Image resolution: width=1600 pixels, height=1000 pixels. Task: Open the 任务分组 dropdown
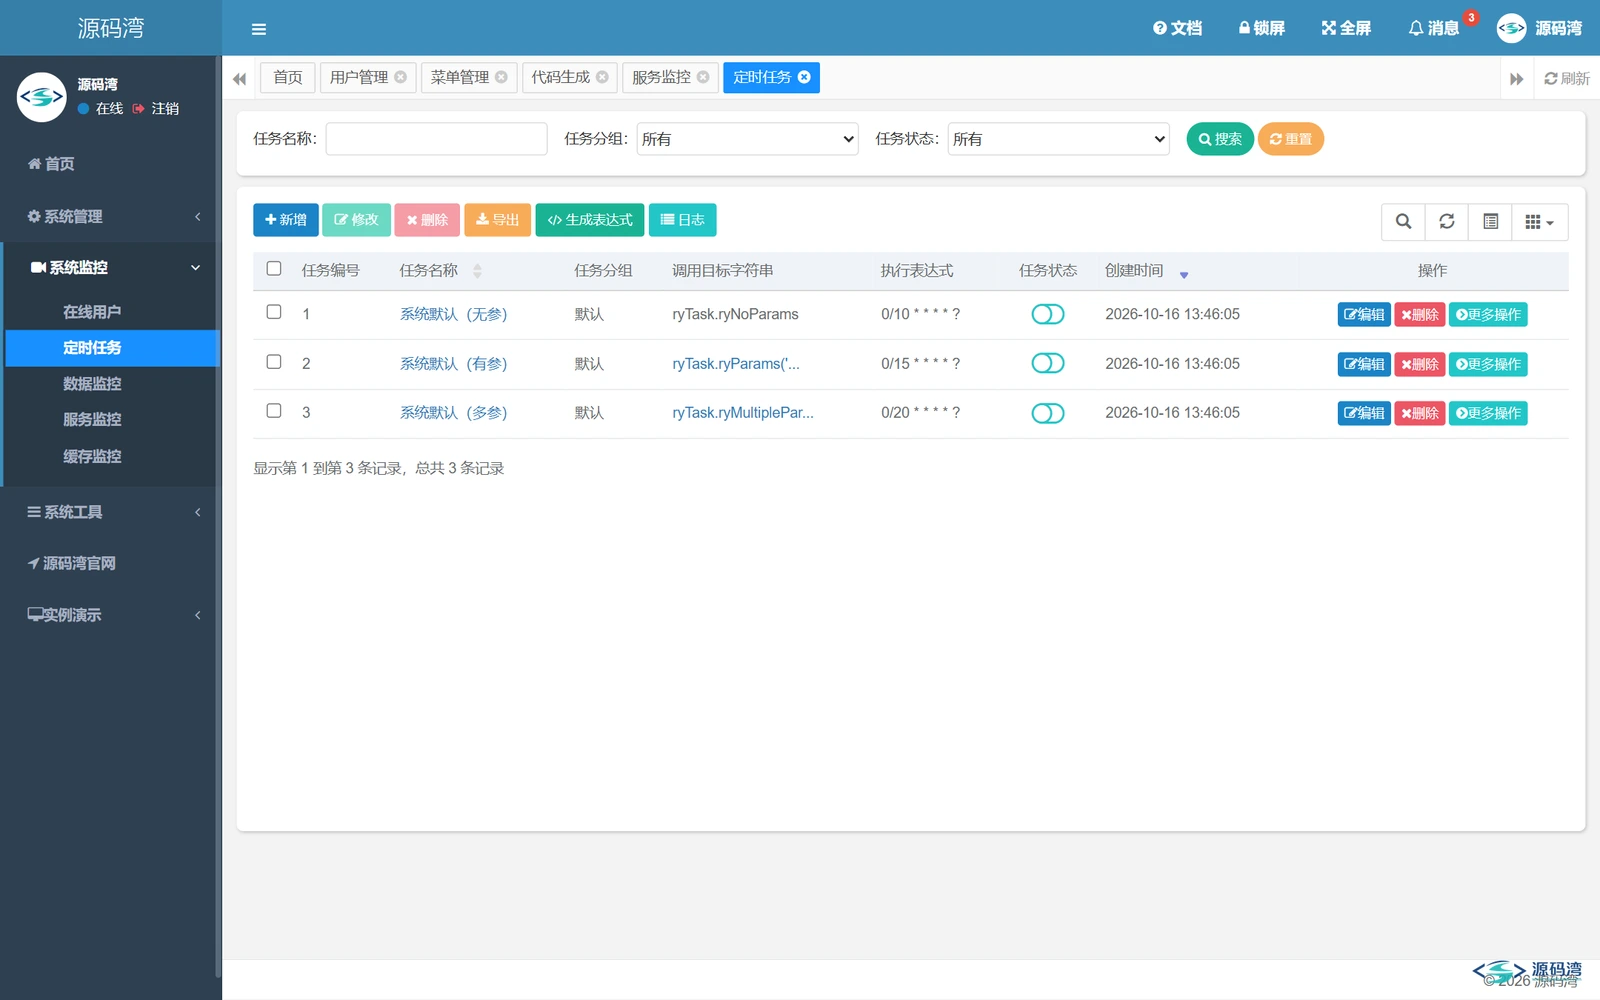pos(748,139)
